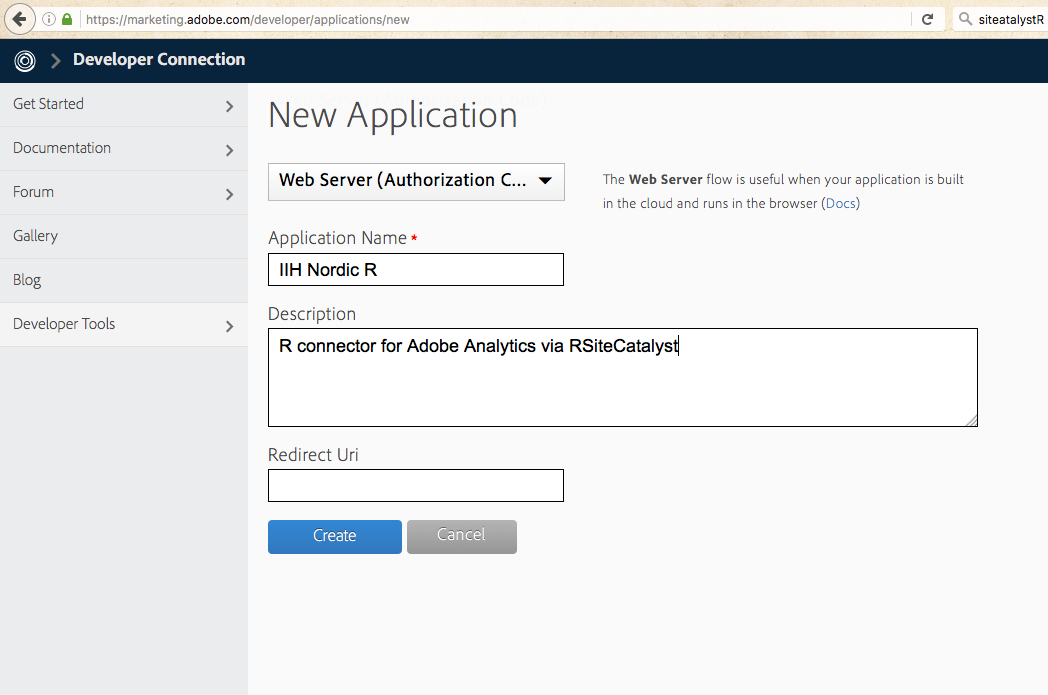This screenshot has height=695, width=1048.
Task: Click the blue Create button
Action: pyautogui.click(x=335, y=537)
